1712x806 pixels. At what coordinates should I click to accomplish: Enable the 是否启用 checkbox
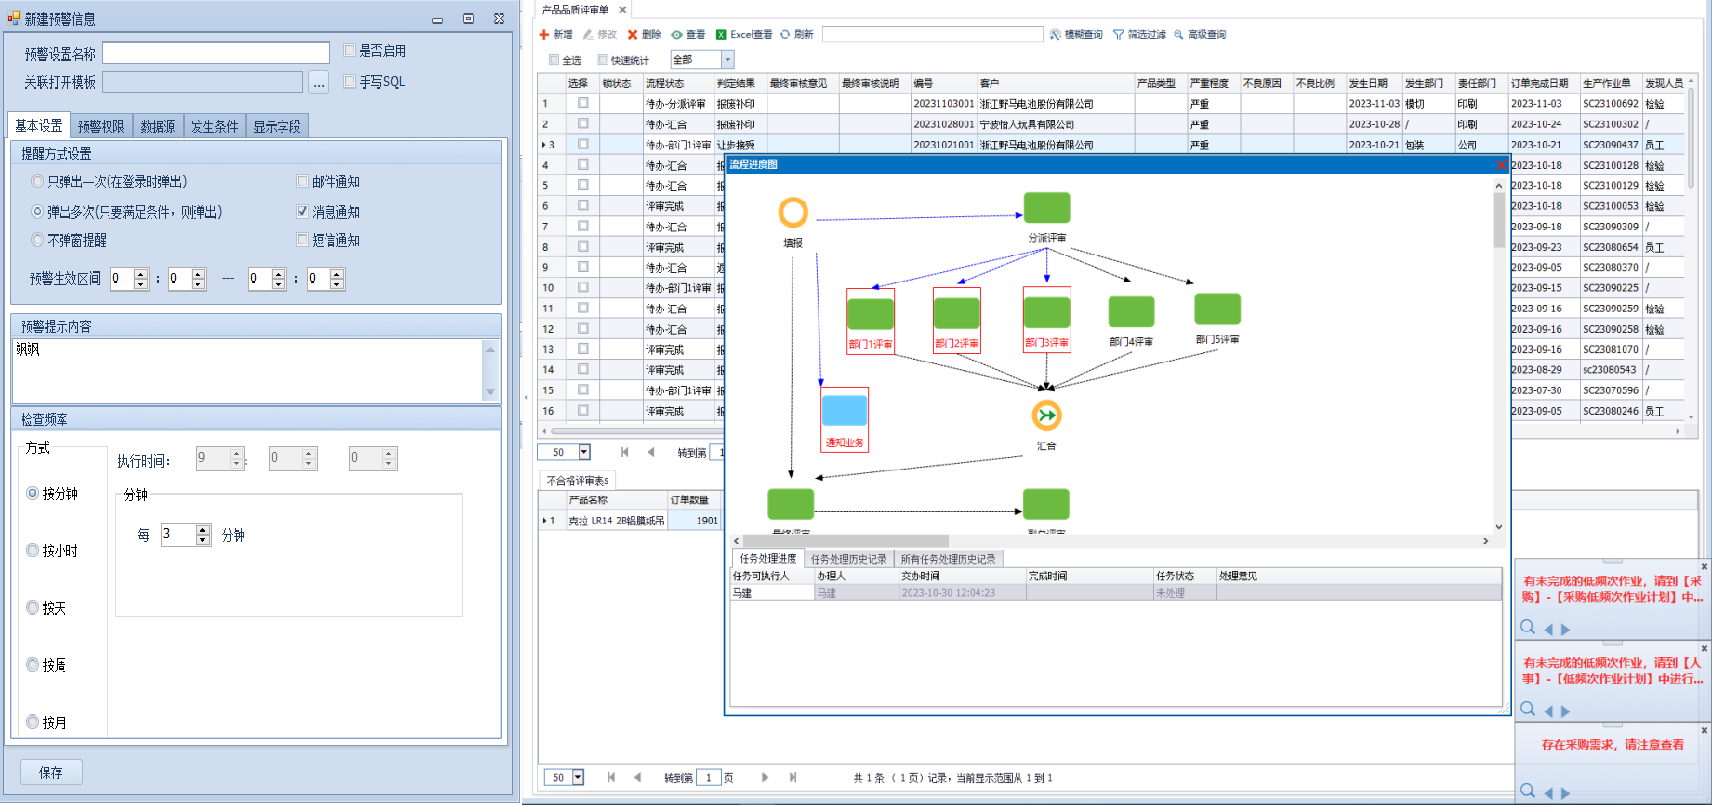tap(349, 50)
